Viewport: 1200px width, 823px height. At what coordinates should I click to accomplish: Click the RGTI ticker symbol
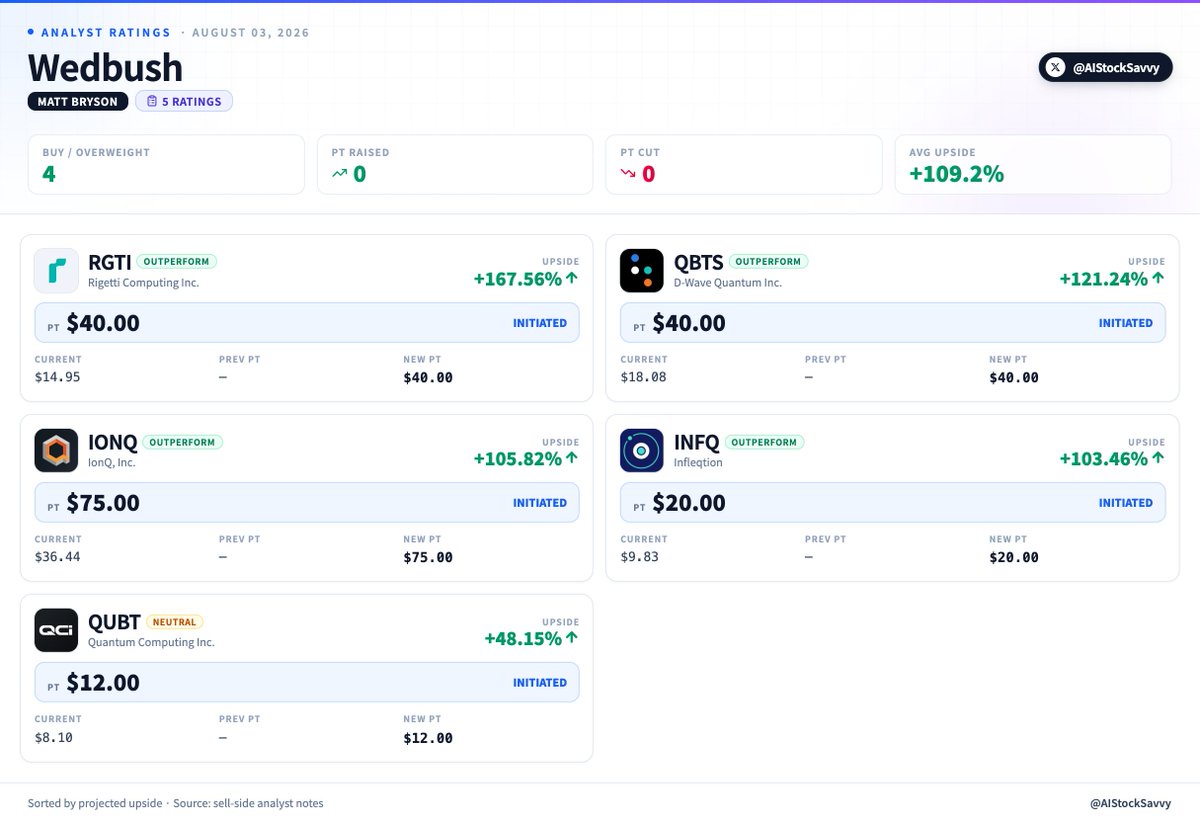108,262
